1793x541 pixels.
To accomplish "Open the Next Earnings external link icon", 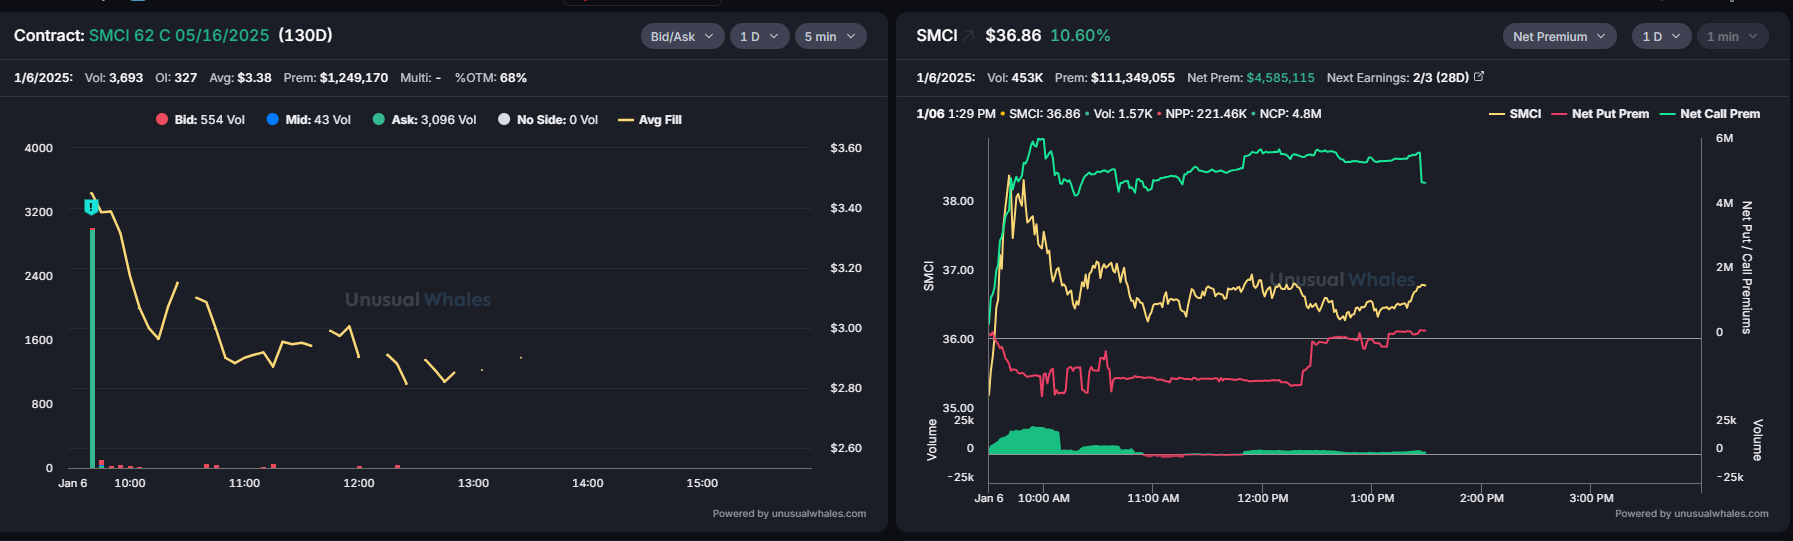I will pos(1479,76).
